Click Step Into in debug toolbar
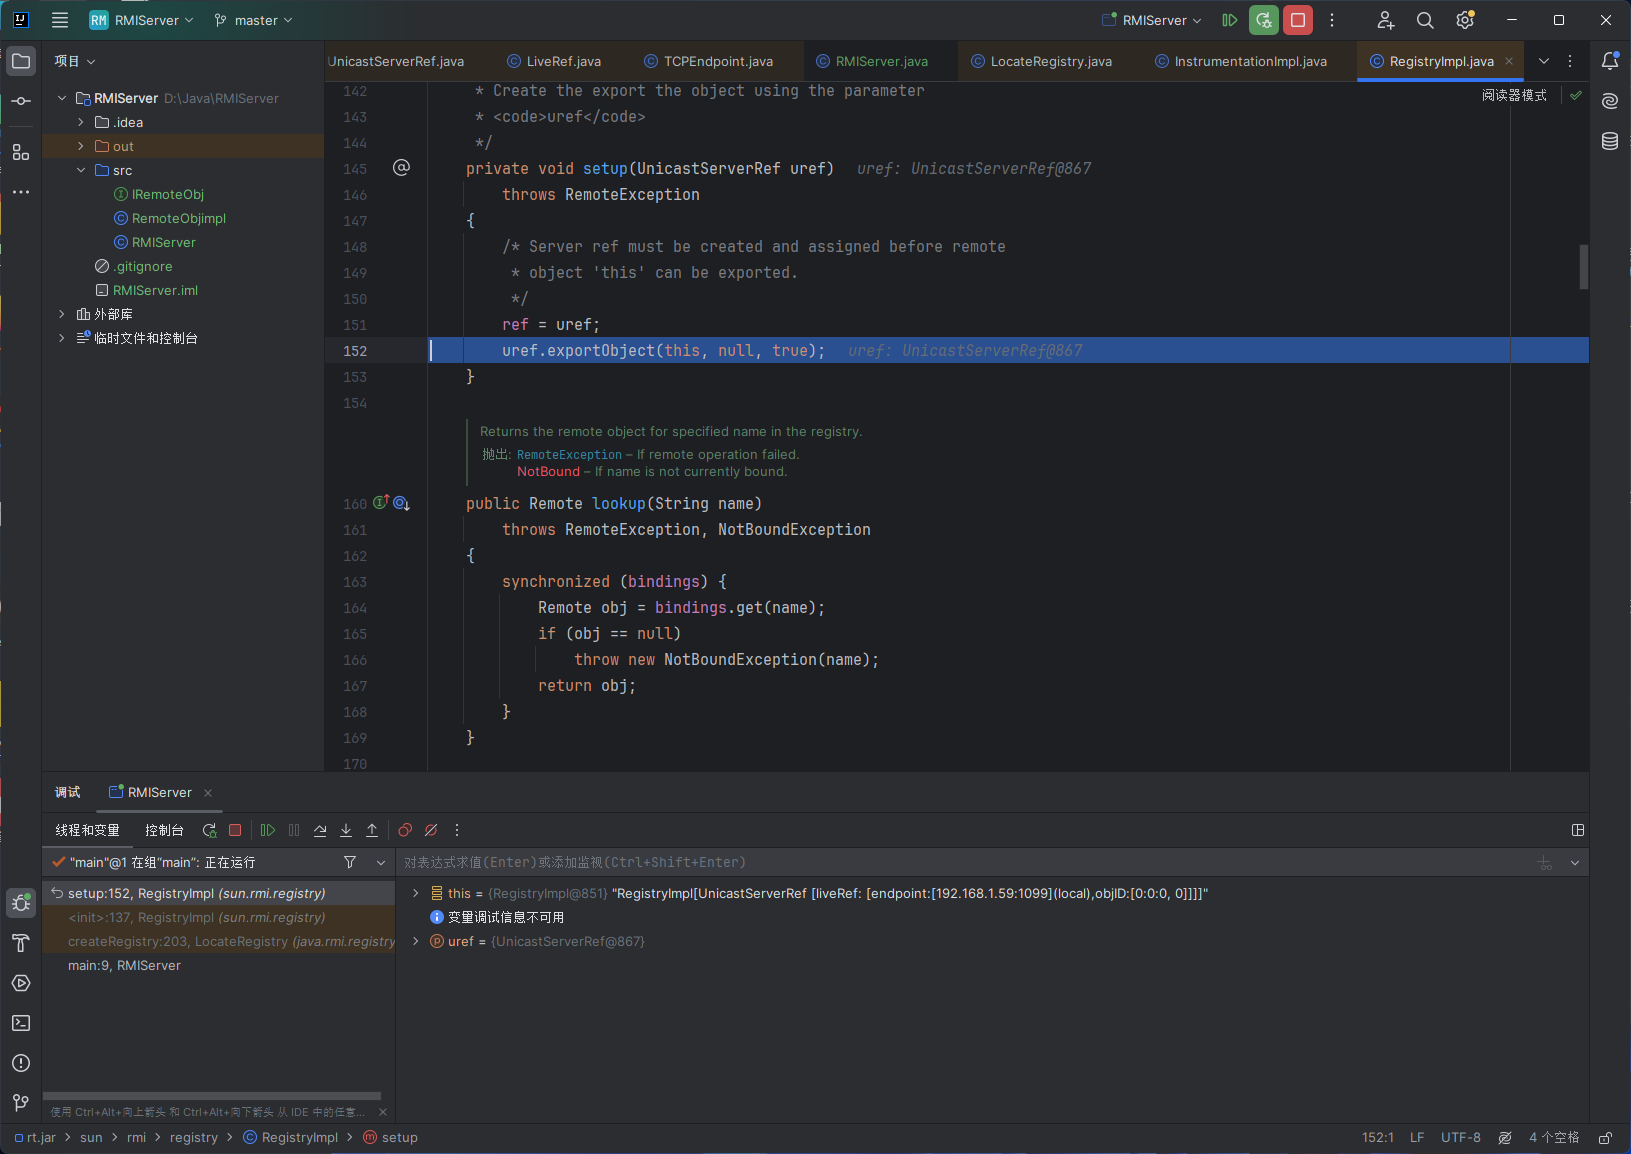 346,830
